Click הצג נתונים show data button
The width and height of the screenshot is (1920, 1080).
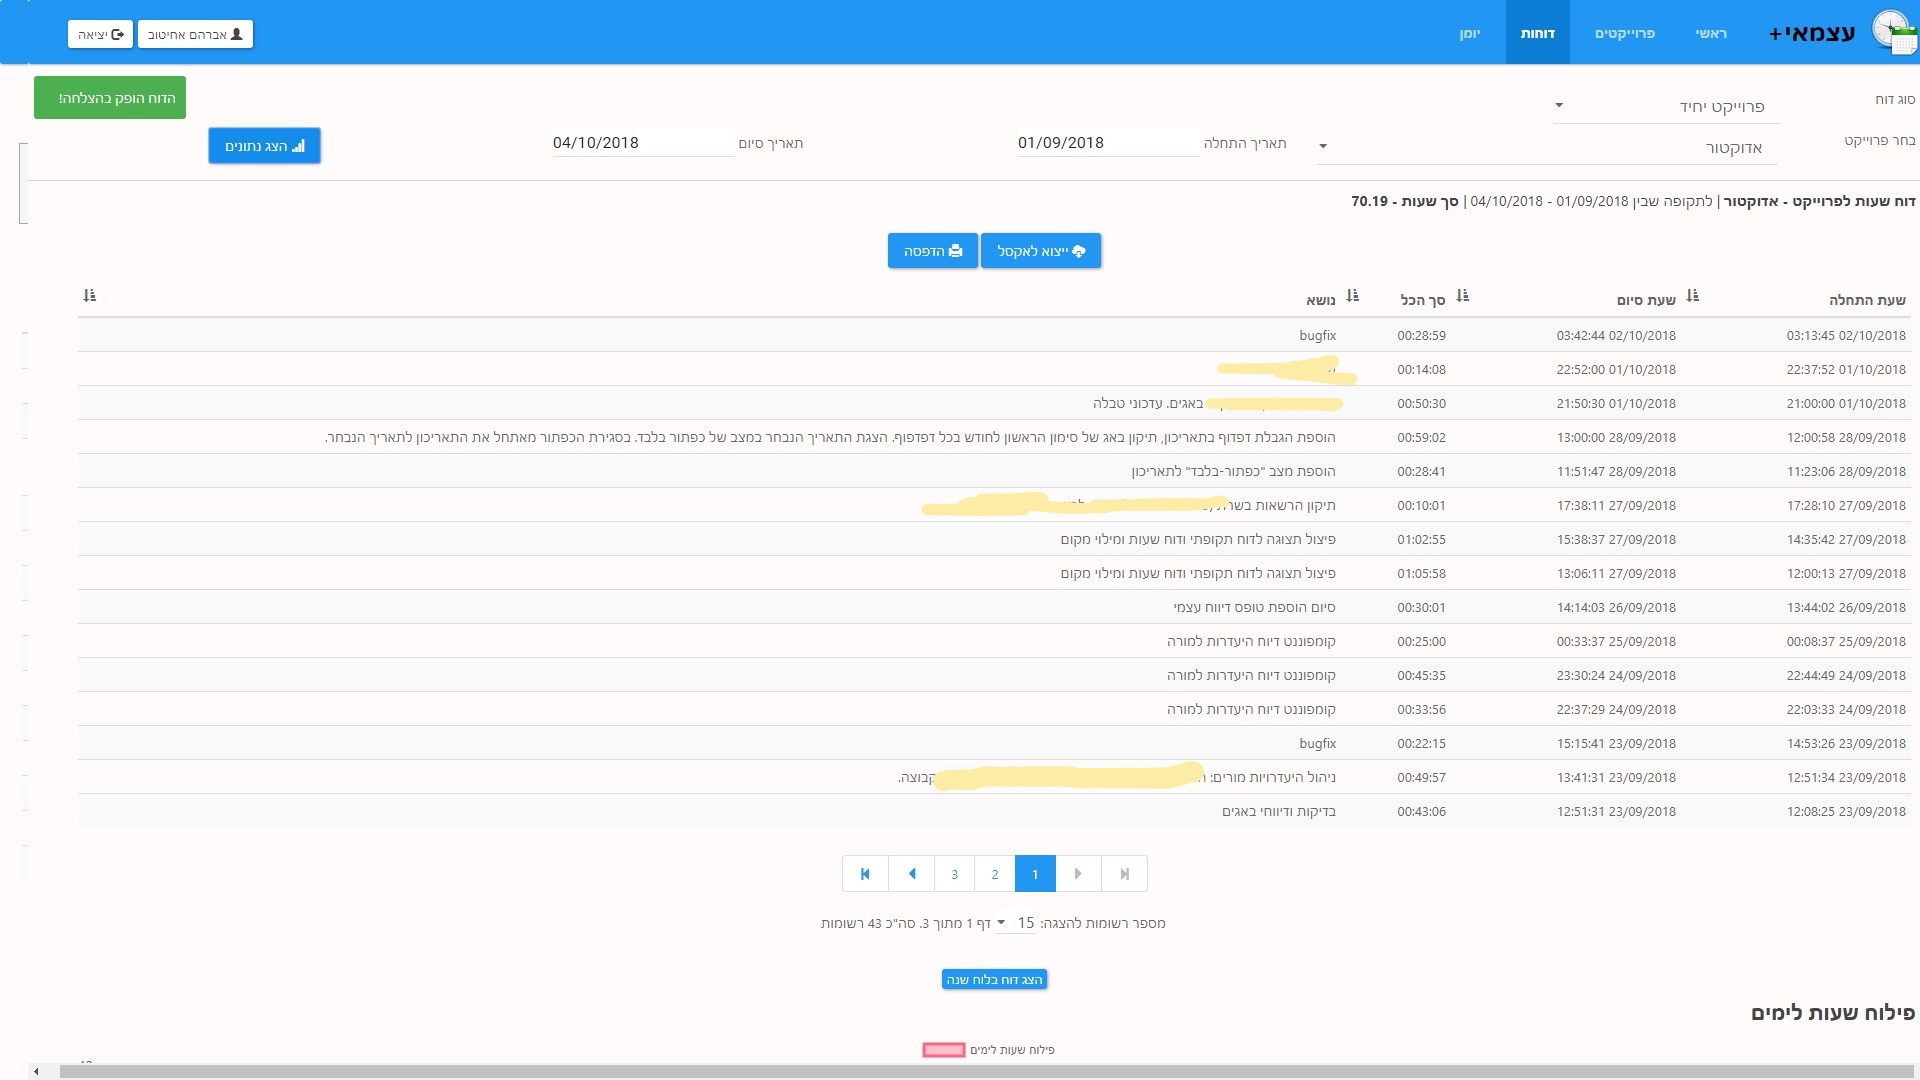(264, 146)
